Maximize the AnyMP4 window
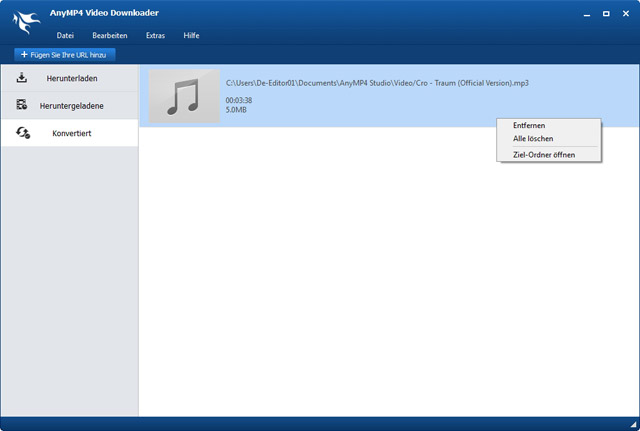The height and width of the screenshot is (431, 640). [x=606, y=14]
